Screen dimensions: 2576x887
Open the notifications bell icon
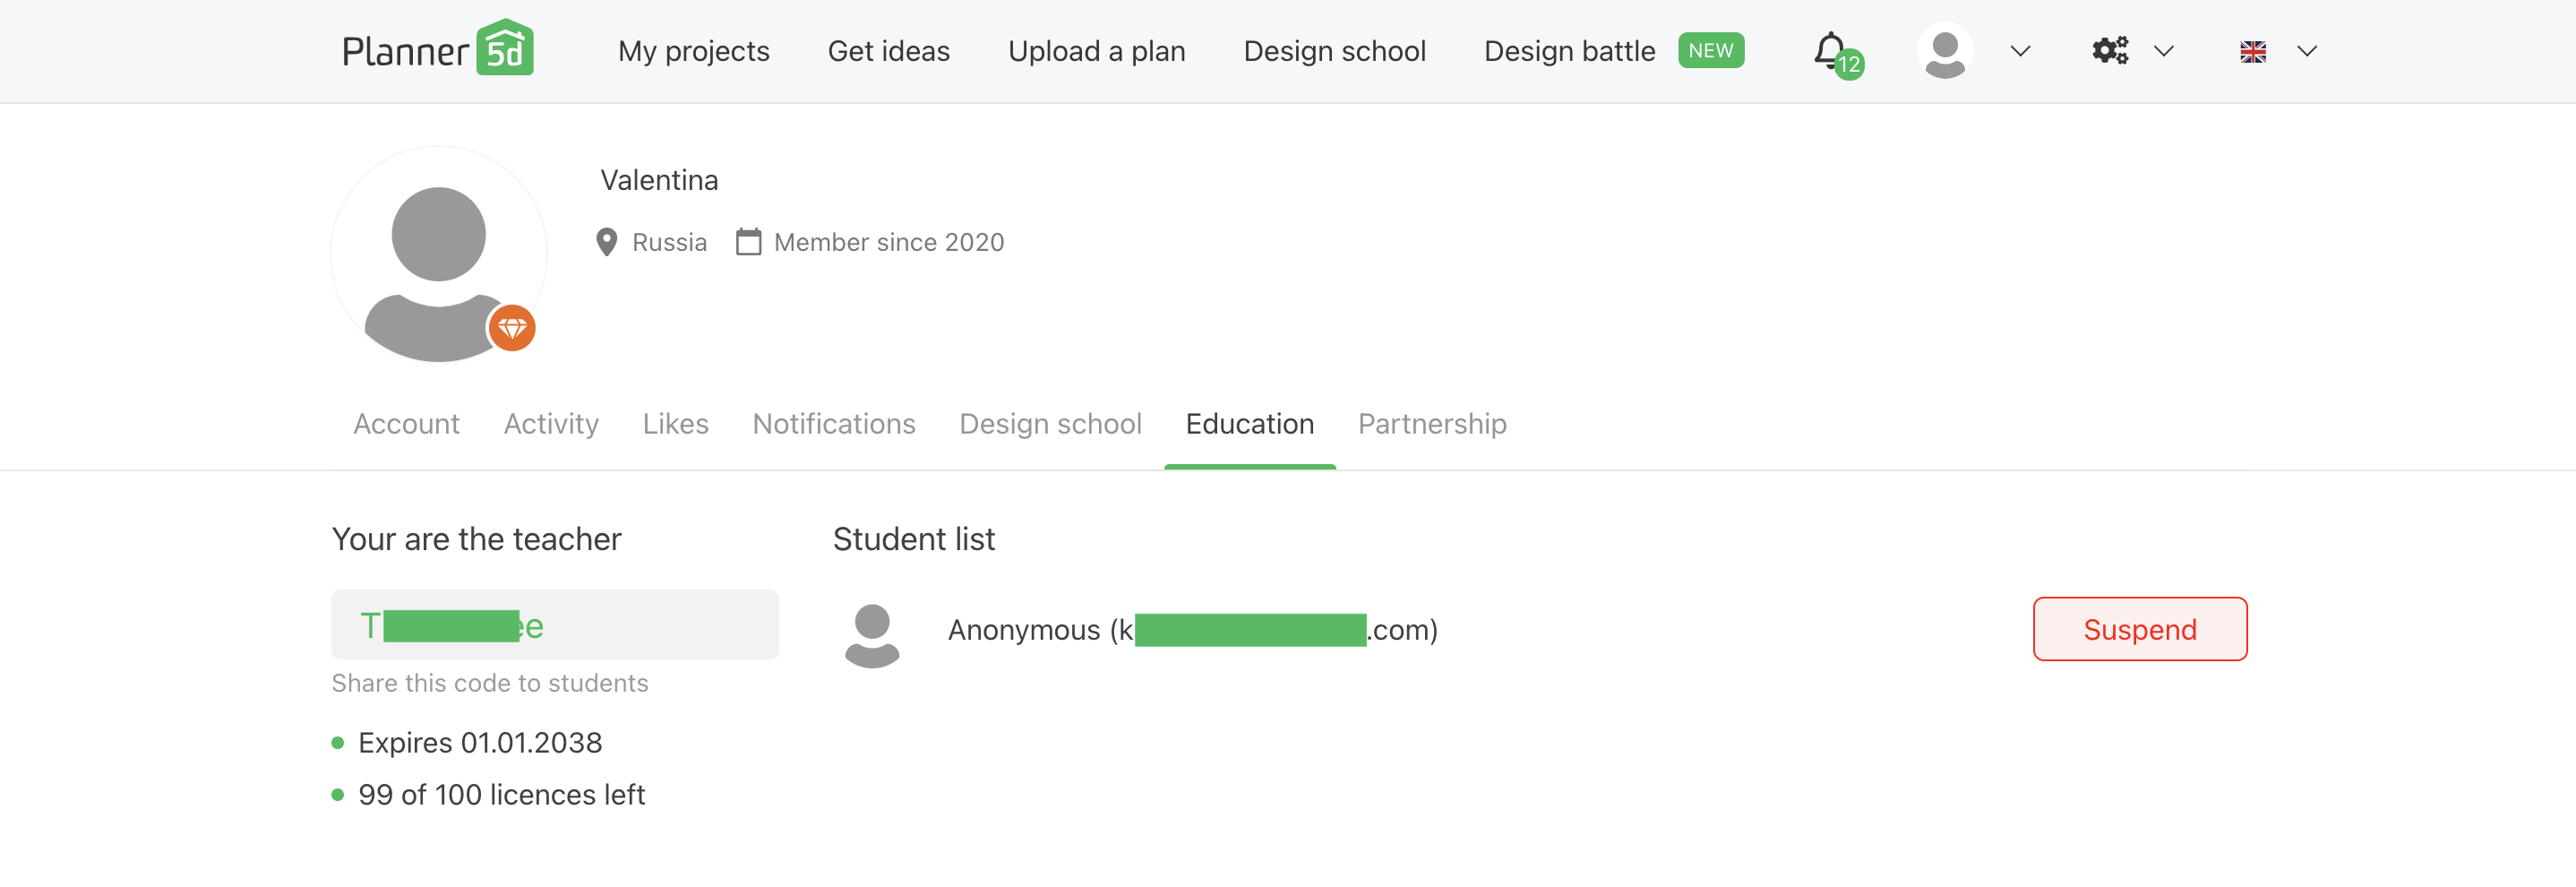click(1831, 50)
